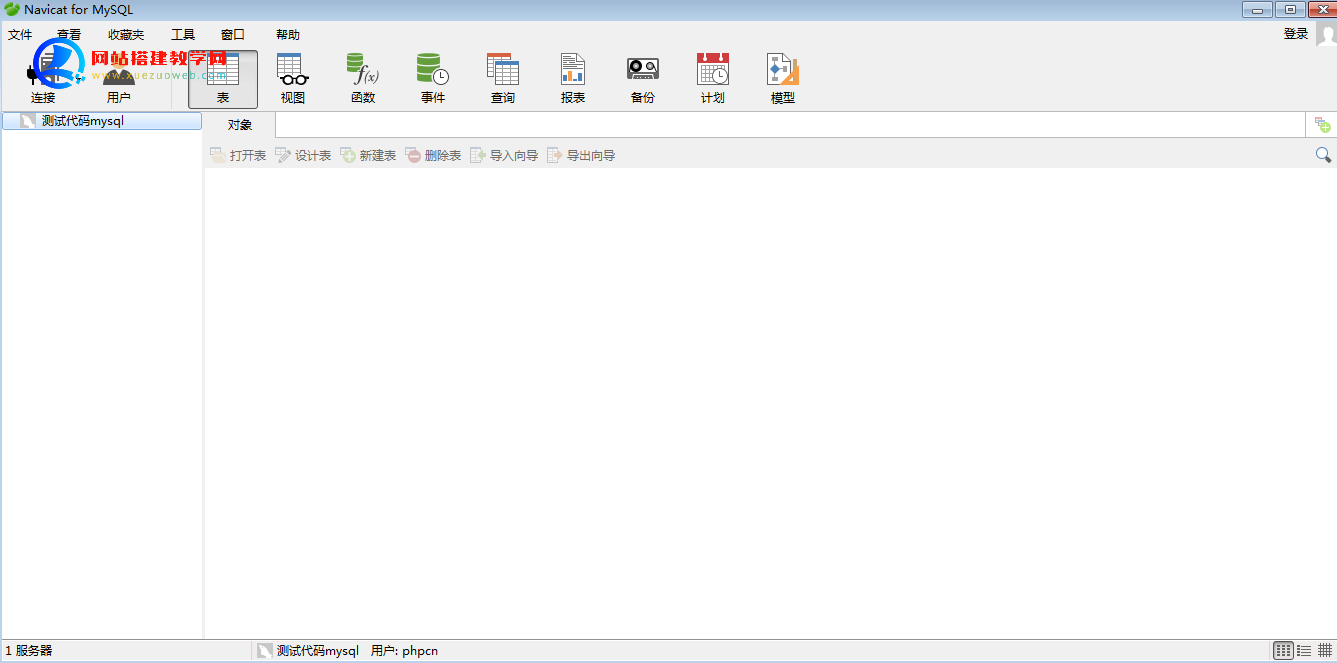Click the 导入向导 (Import Wizard) button
The width and height of the screenshot is (1337, 663).
point(504,155)
